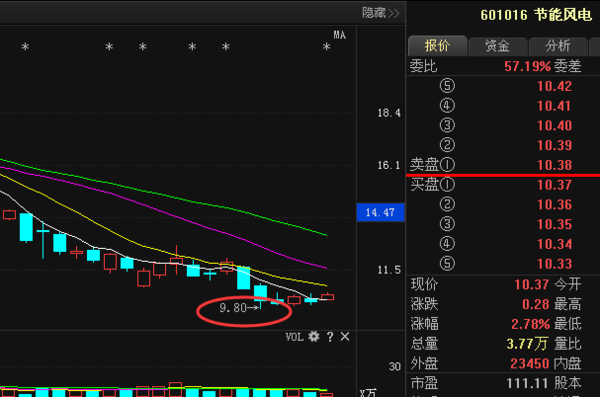Open the 分析 tab

558,46
